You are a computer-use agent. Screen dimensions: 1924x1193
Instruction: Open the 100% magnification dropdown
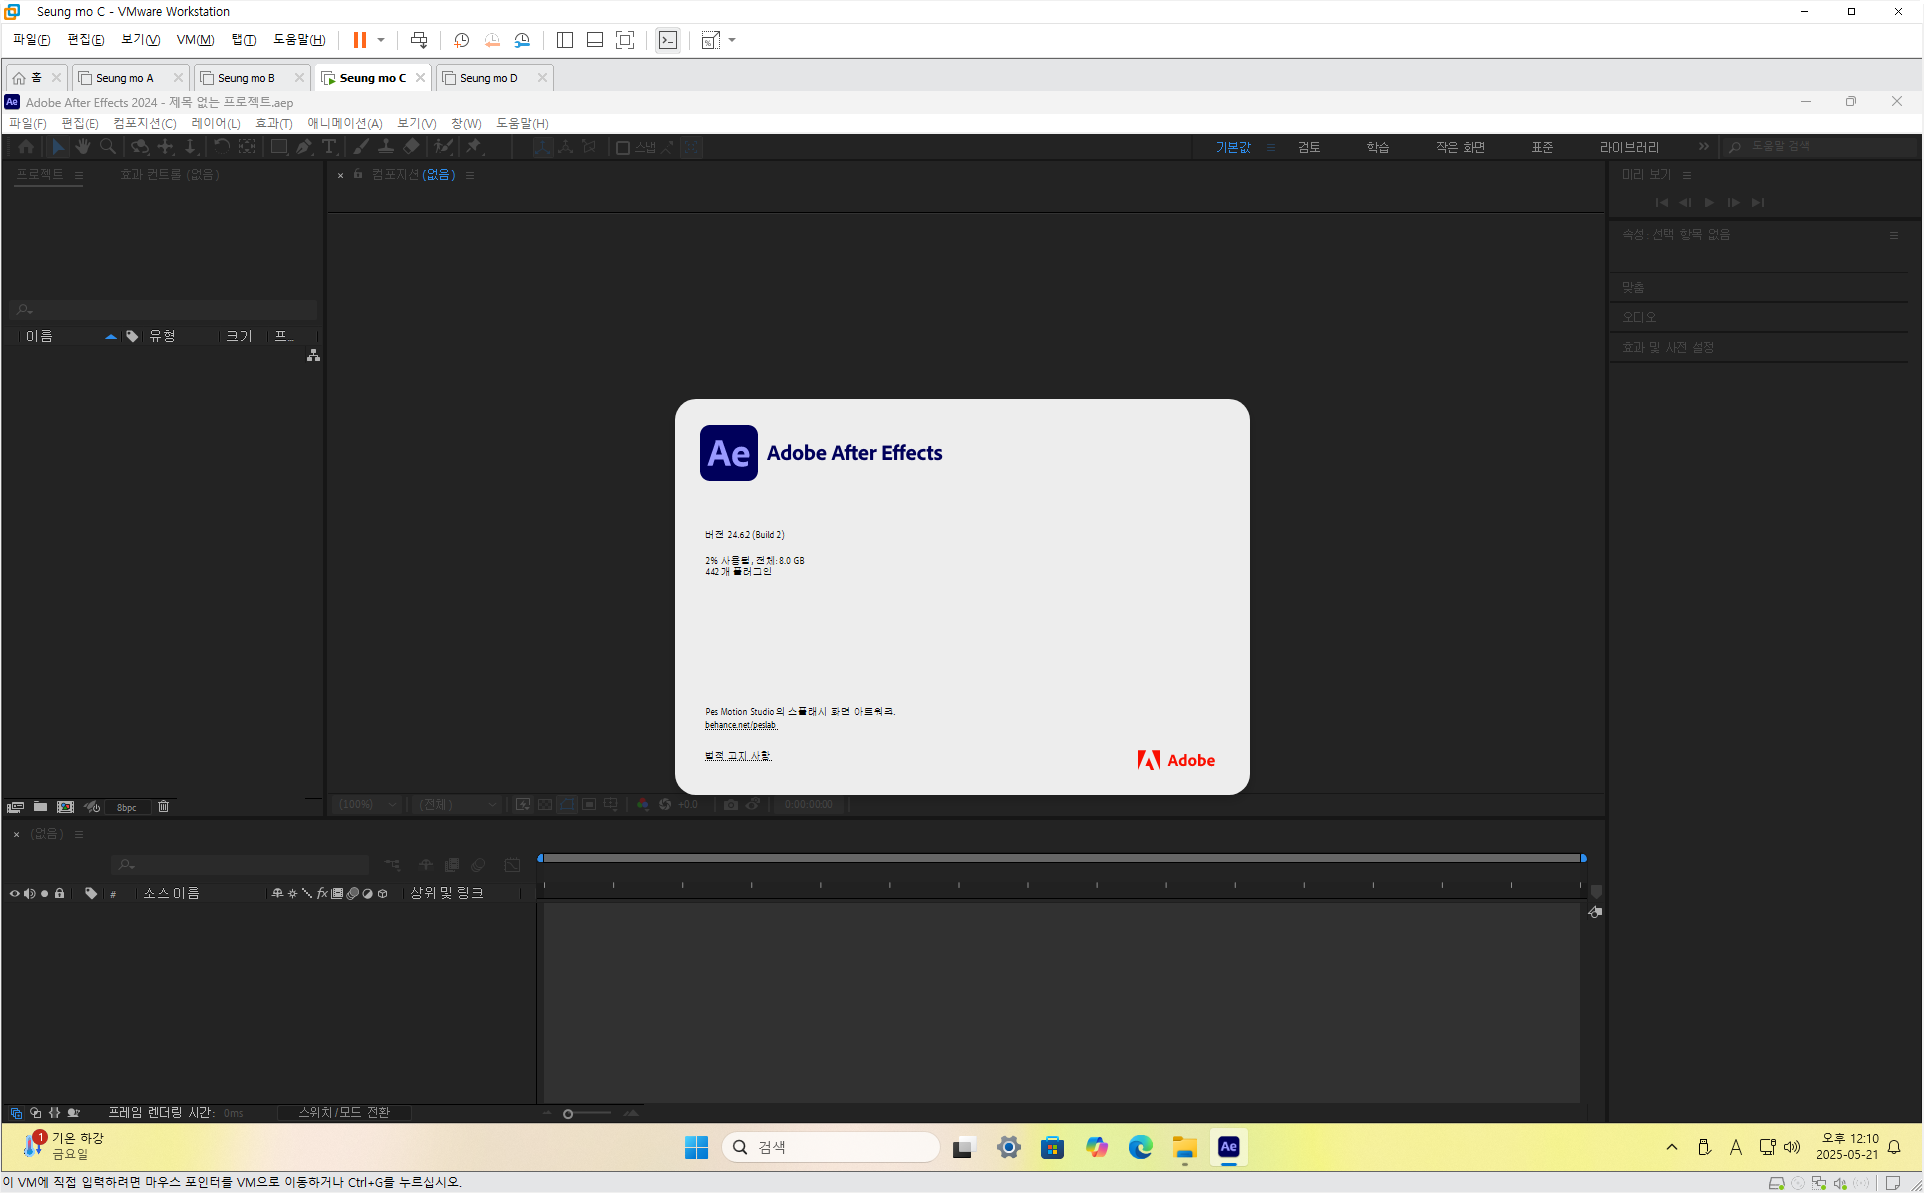[367, 805]
